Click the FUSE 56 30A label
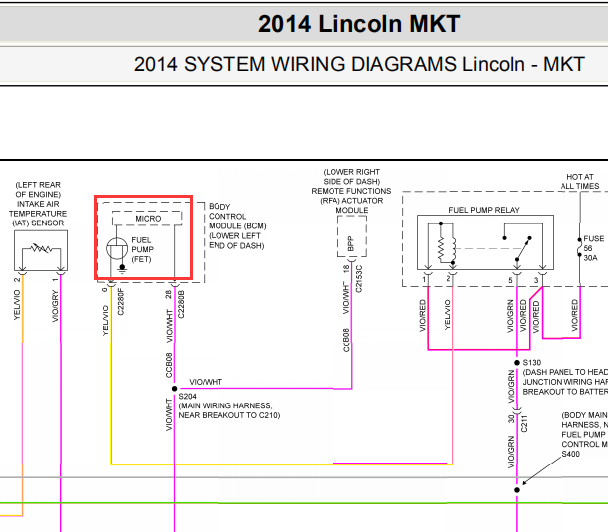 click(593, 248)
